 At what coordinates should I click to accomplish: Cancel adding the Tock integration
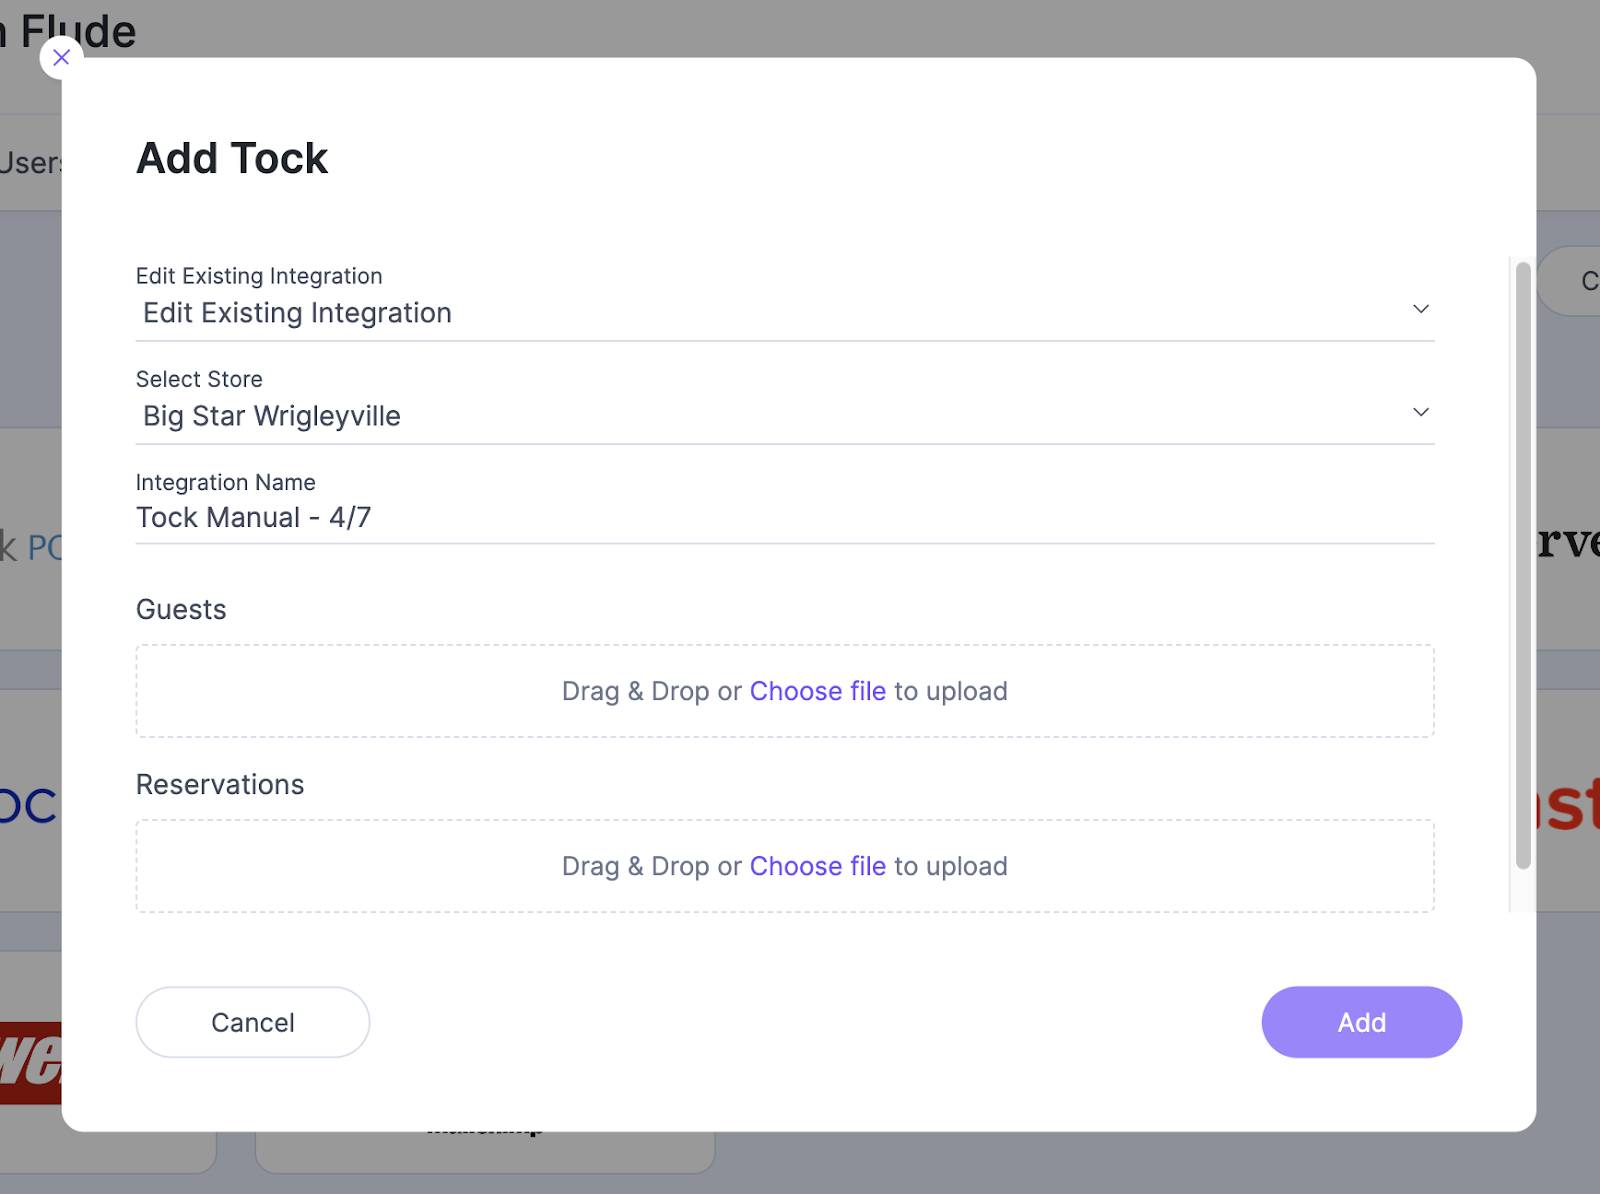click(253, 1022)
